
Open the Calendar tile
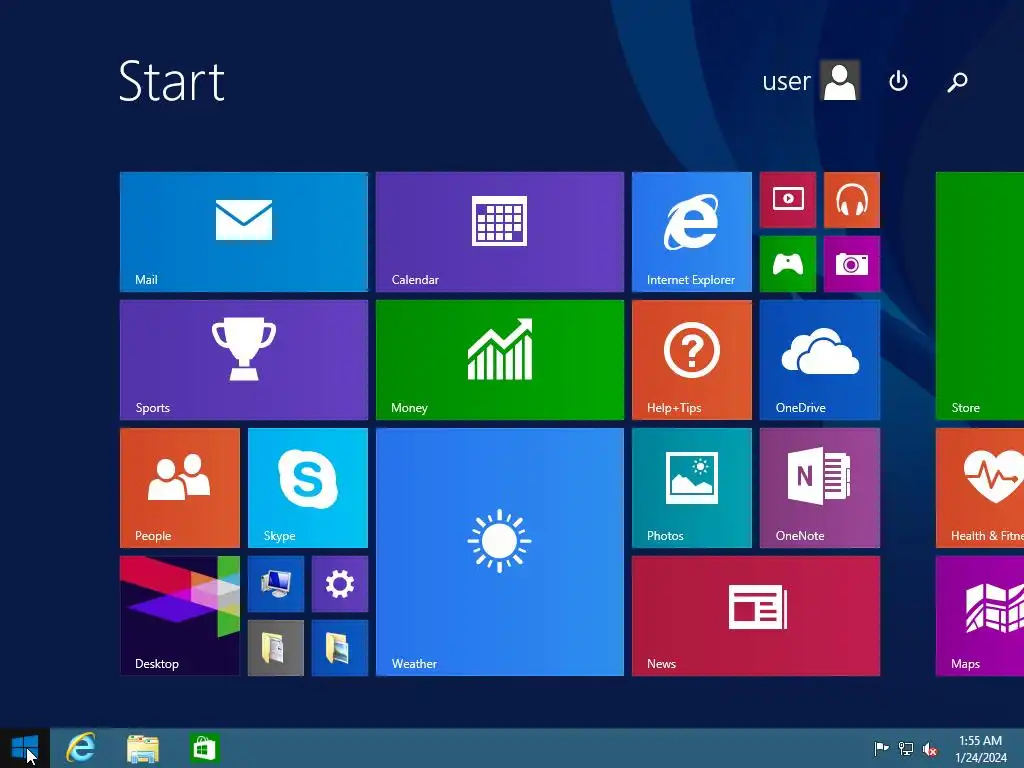(500, 232)
